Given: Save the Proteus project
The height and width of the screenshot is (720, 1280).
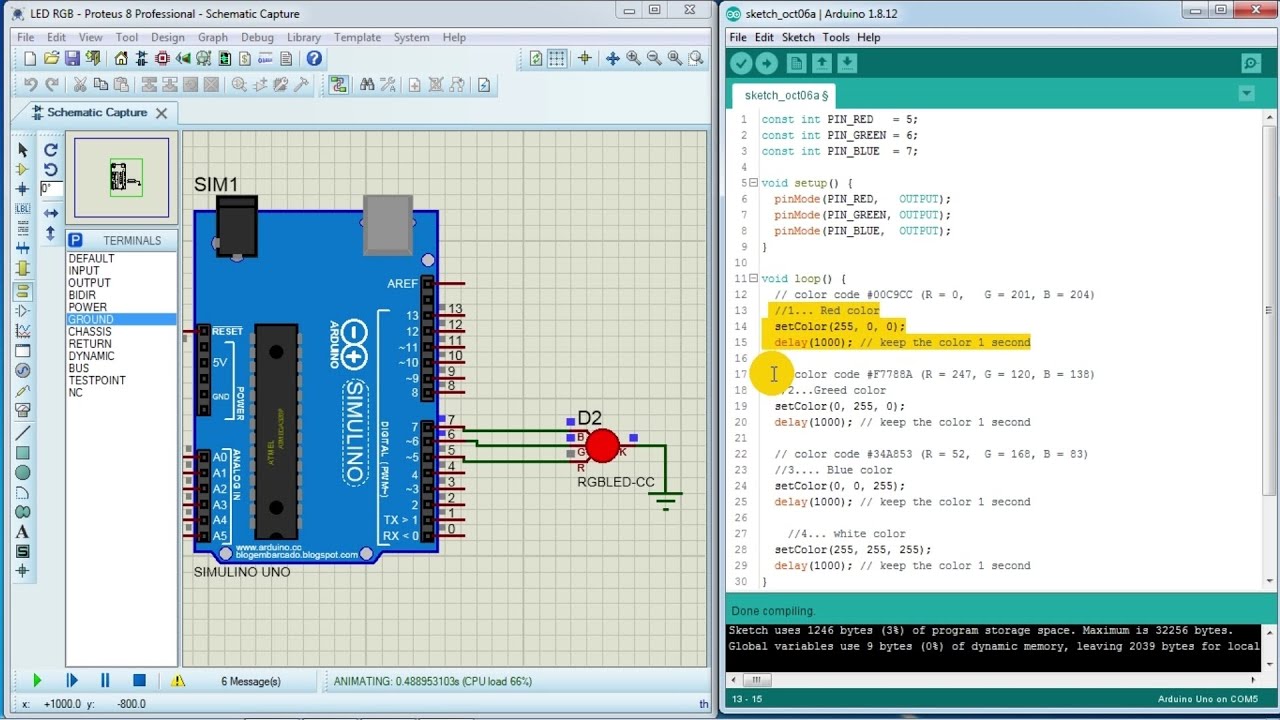Looking at the screenshot, I should (x=74, y=59).
